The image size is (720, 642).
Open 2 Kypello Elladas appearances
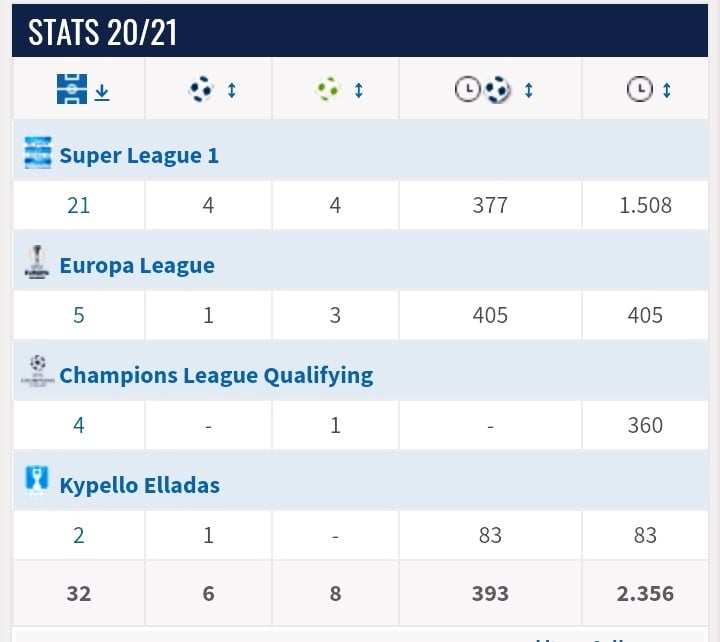click(78, 535)
